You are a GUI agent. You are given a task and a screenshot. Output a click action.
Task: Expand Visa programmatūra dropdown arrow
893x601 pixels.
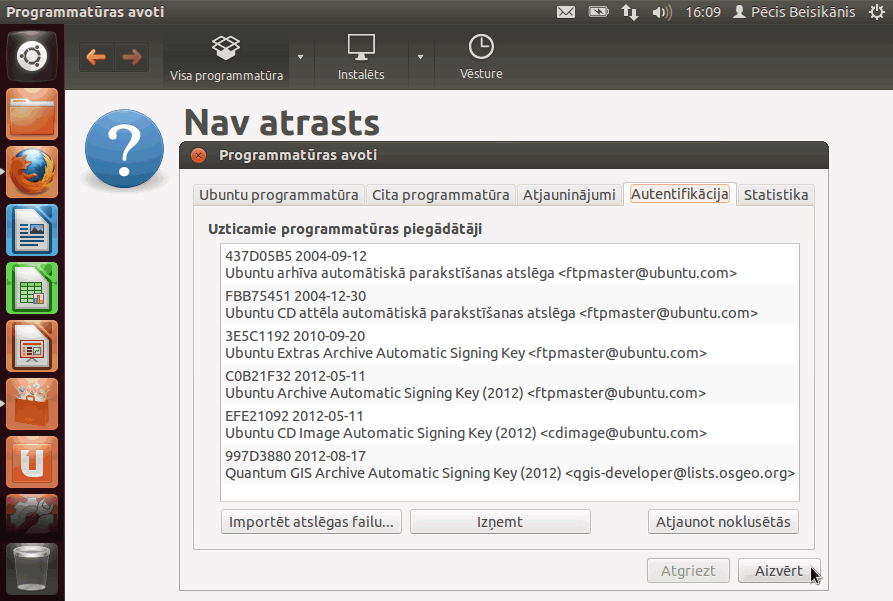(x=301, y=58)
